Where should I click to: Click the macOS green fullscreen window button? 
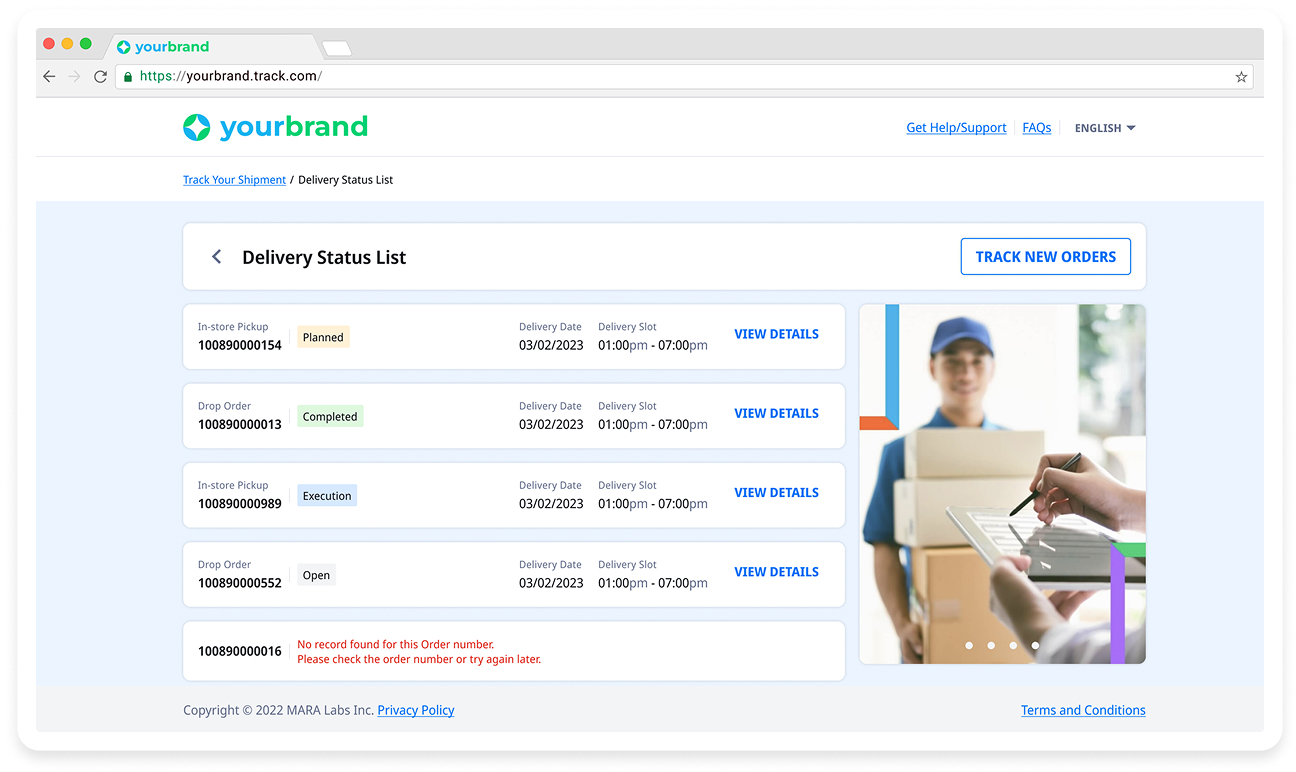pos(86,44)
